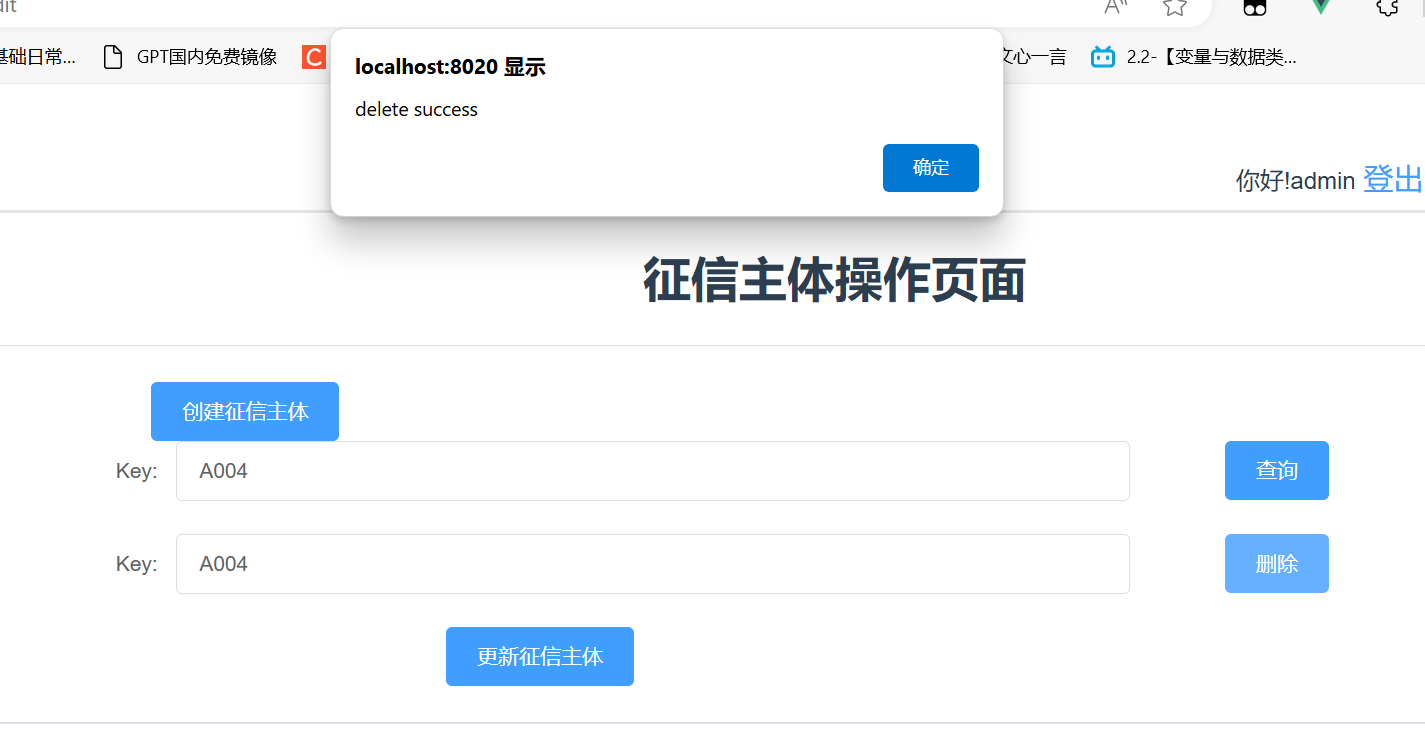
Task: Open the GPT国内免费镜像 bookmark
Action: [x=190, y=57]
